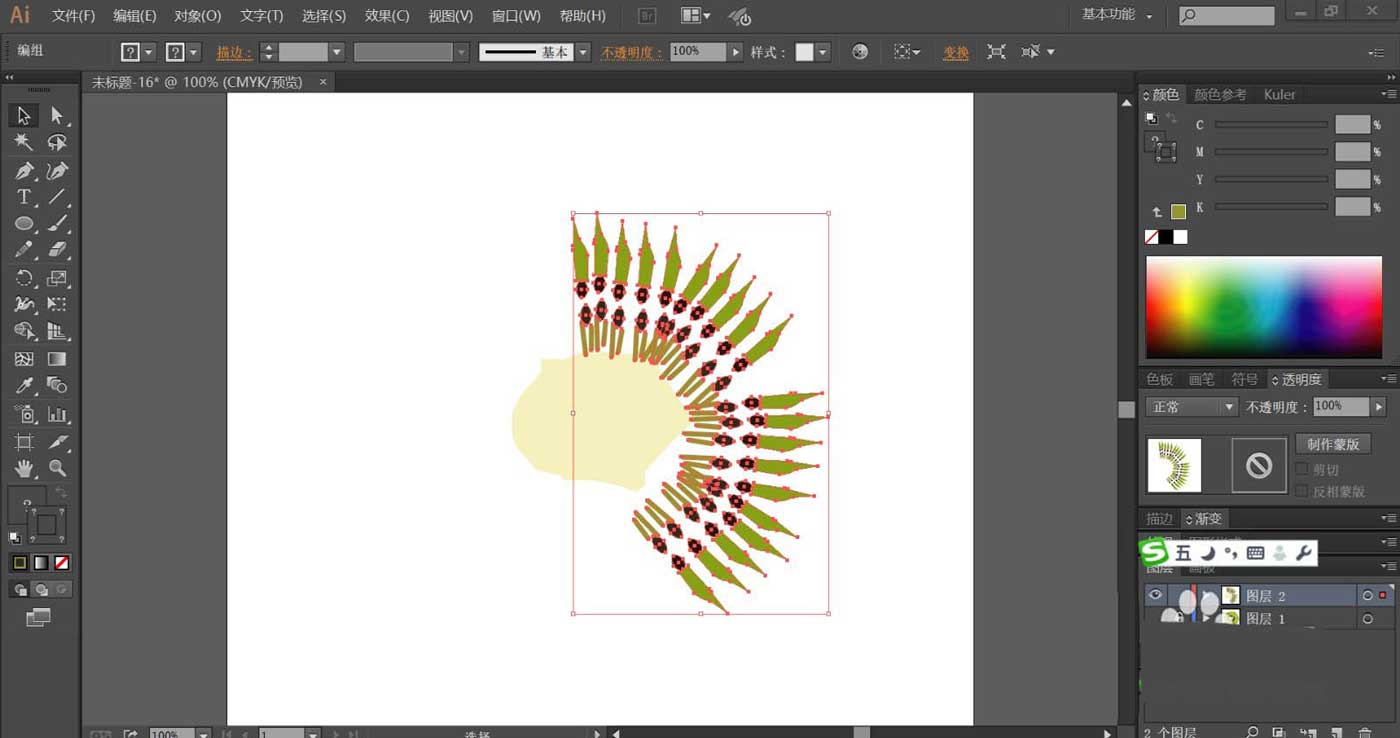Switch to the 颜色参考 tab
Viewport: 1400px width, 738px height.
coord(1220,95)
